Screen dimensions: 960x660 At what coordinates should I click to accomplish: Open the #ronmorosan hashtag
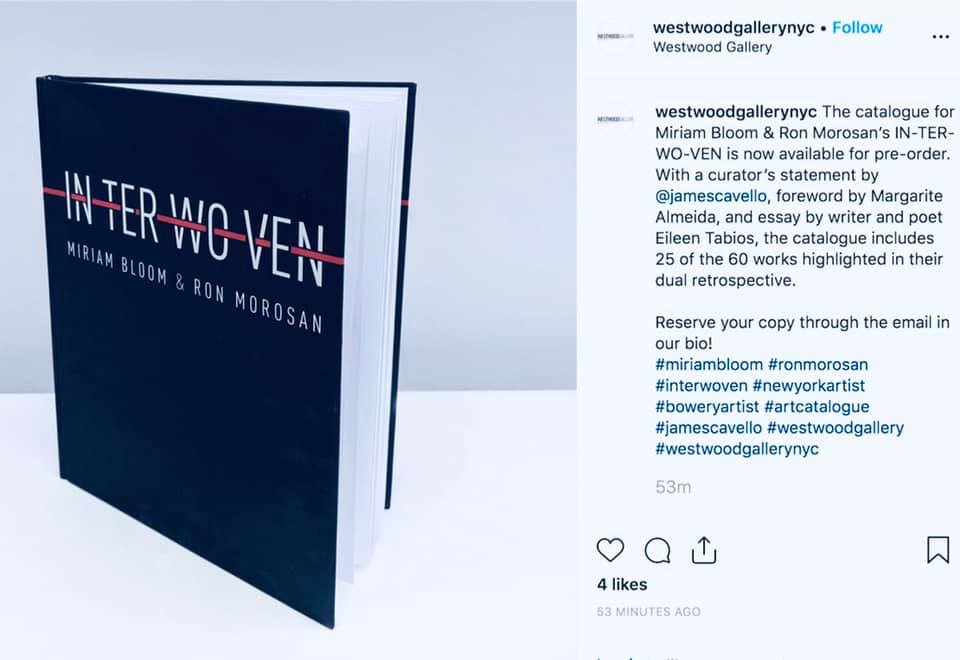(818, 364)
